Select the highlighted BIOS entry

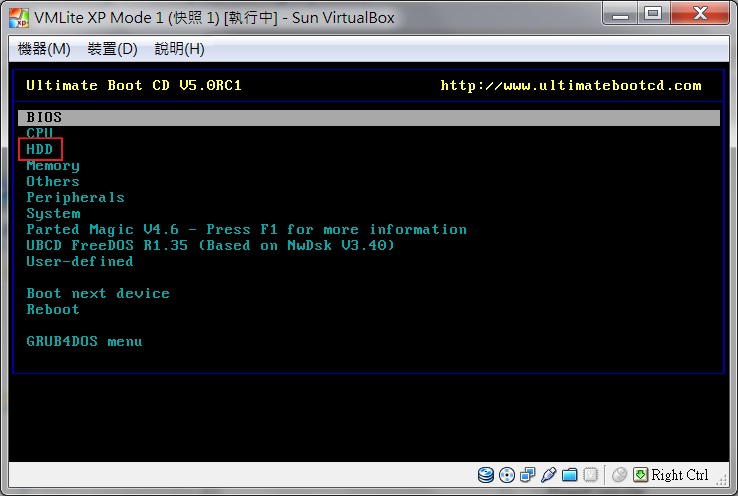[x=369, y=117]
